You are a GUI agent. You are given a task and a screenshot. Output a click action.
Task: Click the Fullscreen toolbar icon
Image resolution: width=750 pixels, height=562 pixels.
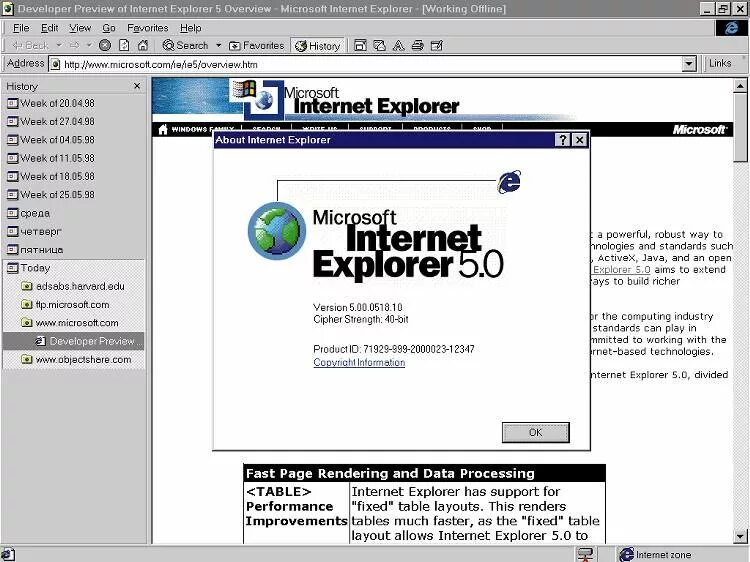360,45
